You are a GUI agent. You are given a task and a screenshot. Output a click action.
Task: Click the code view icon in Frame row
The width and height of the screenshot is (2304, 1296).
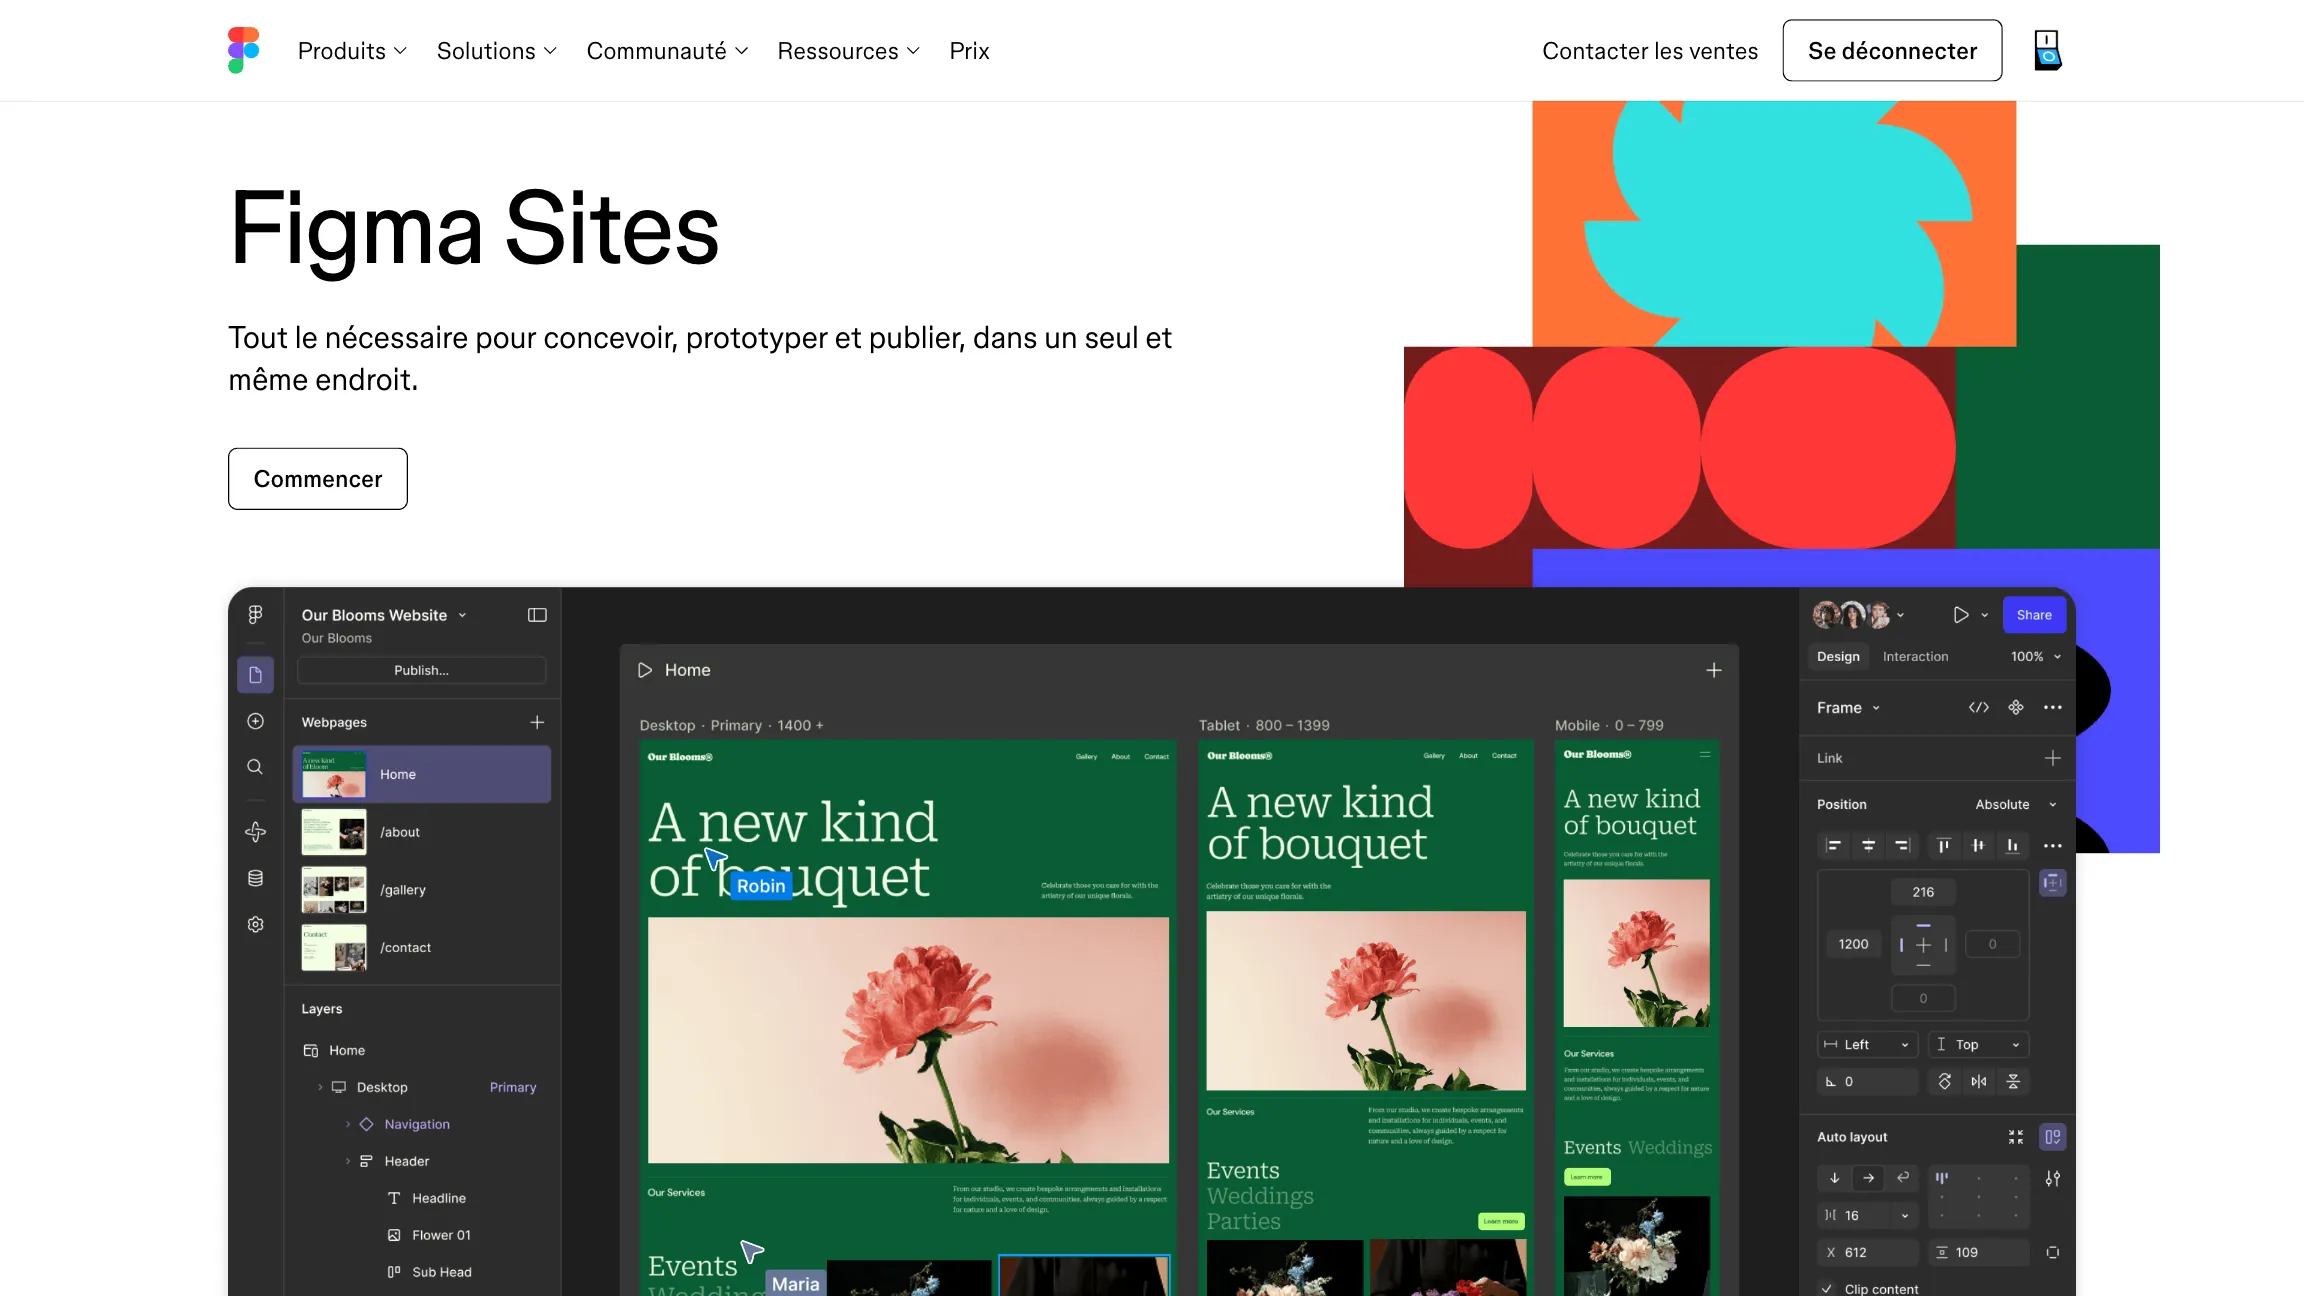[1978, 707]
